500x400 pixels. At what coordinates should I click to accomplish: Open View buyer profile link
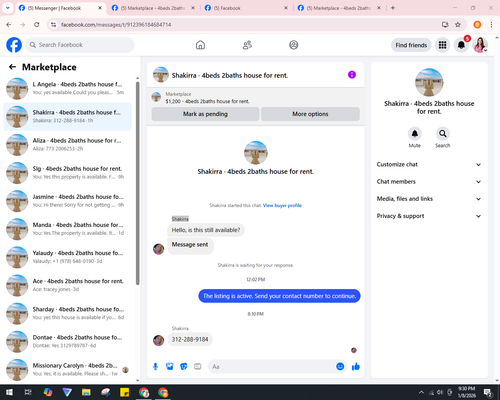point(282,205)
